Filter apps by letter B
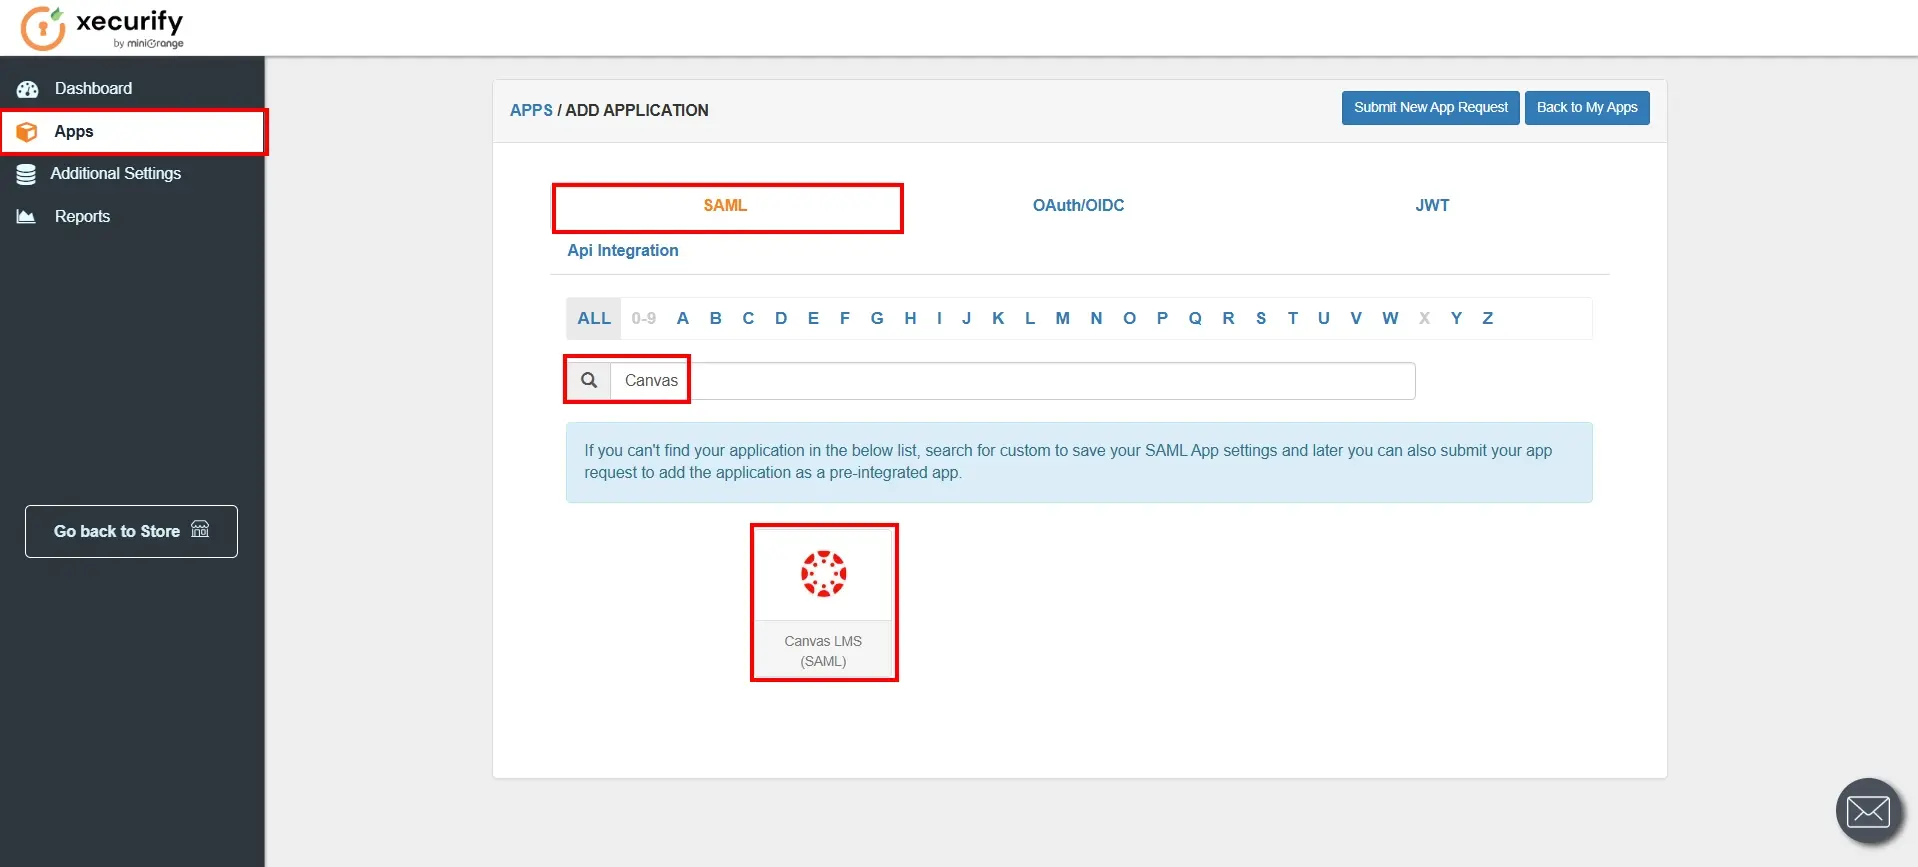 click(x=716, y=318)
